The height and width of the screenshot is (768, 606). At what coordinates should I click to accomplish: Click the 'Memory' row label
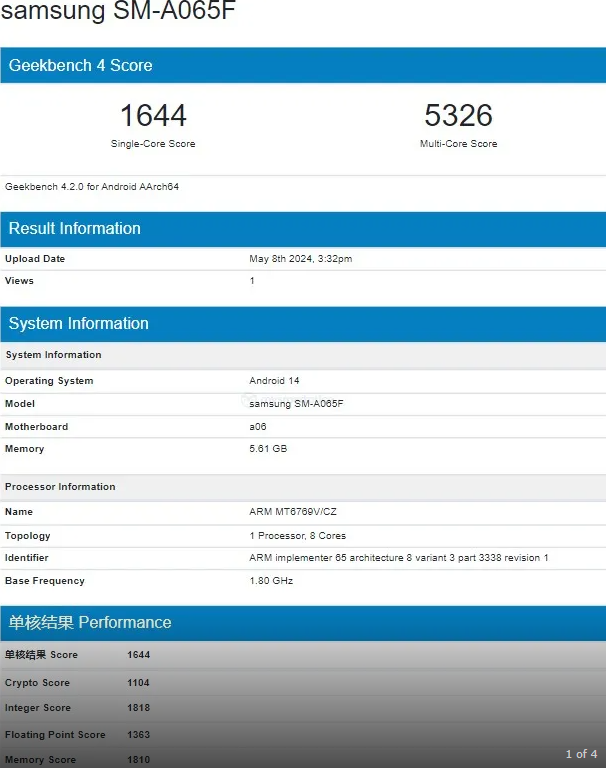coord(24,449)
